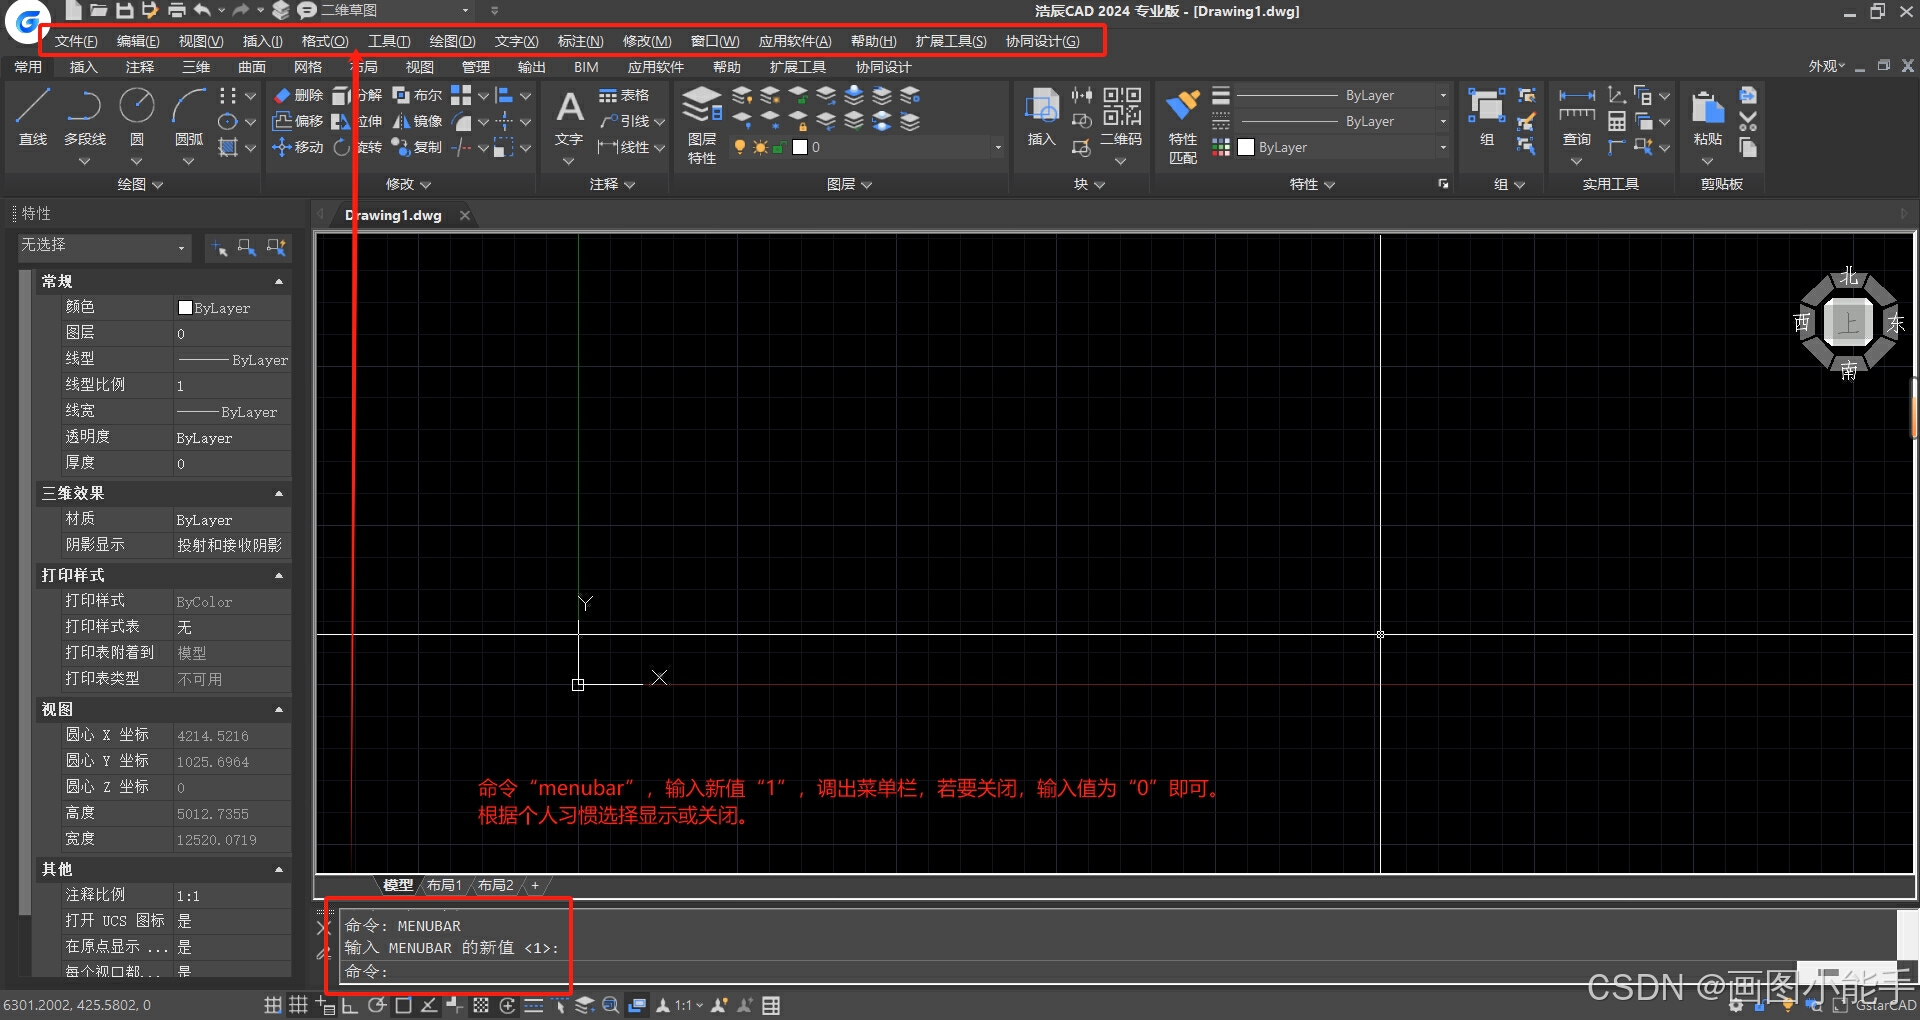Toggle layer 0 on/off lightbulb
This screenshot has width=1920, height=1020.
coord(740,147)
